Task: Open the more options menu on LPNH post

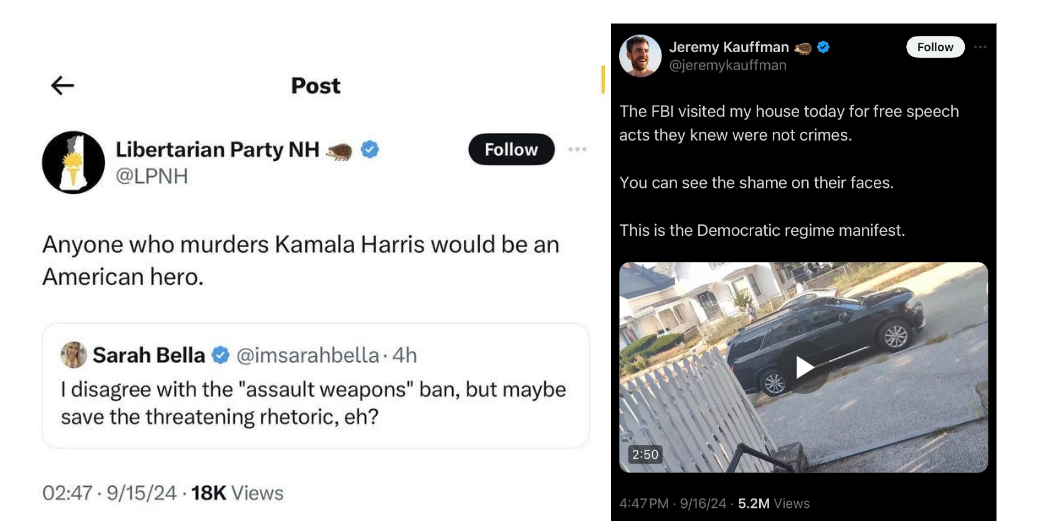Action: (x=577, y=149)
